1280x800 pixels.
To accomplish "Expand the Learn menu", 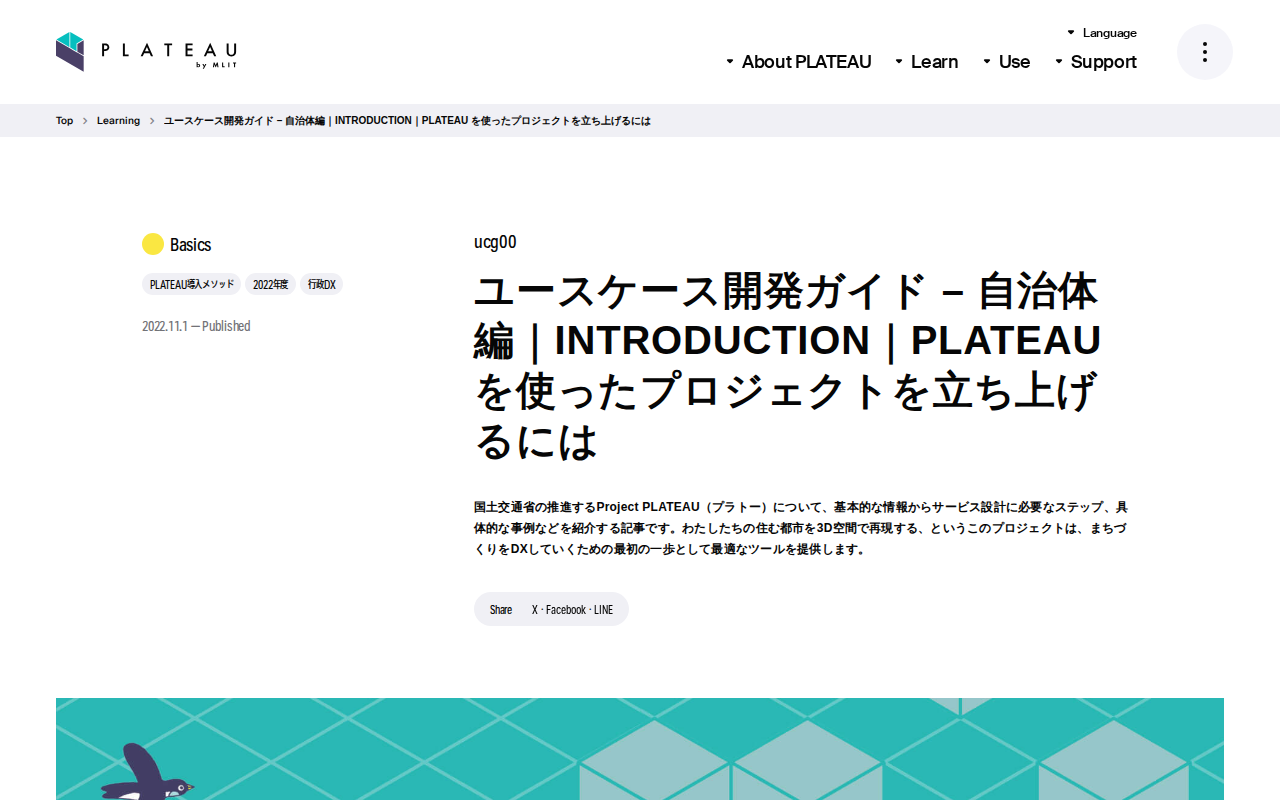I will tap(927, 62).
